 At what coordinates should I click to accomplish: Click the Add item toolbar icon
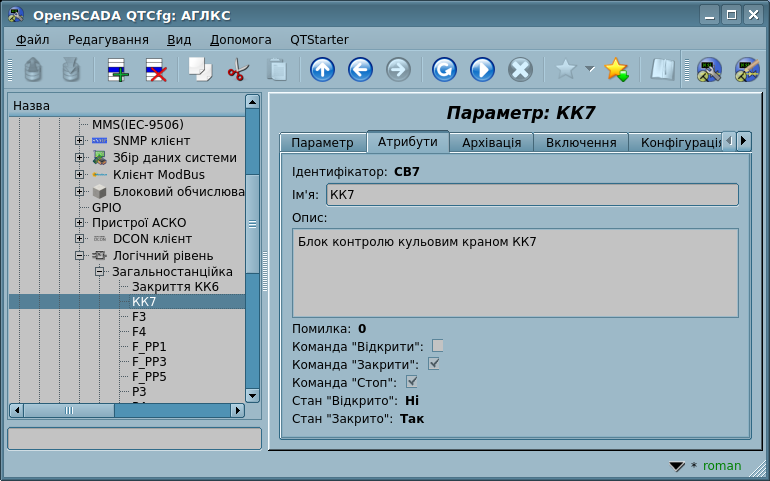(x=118, y=70)
